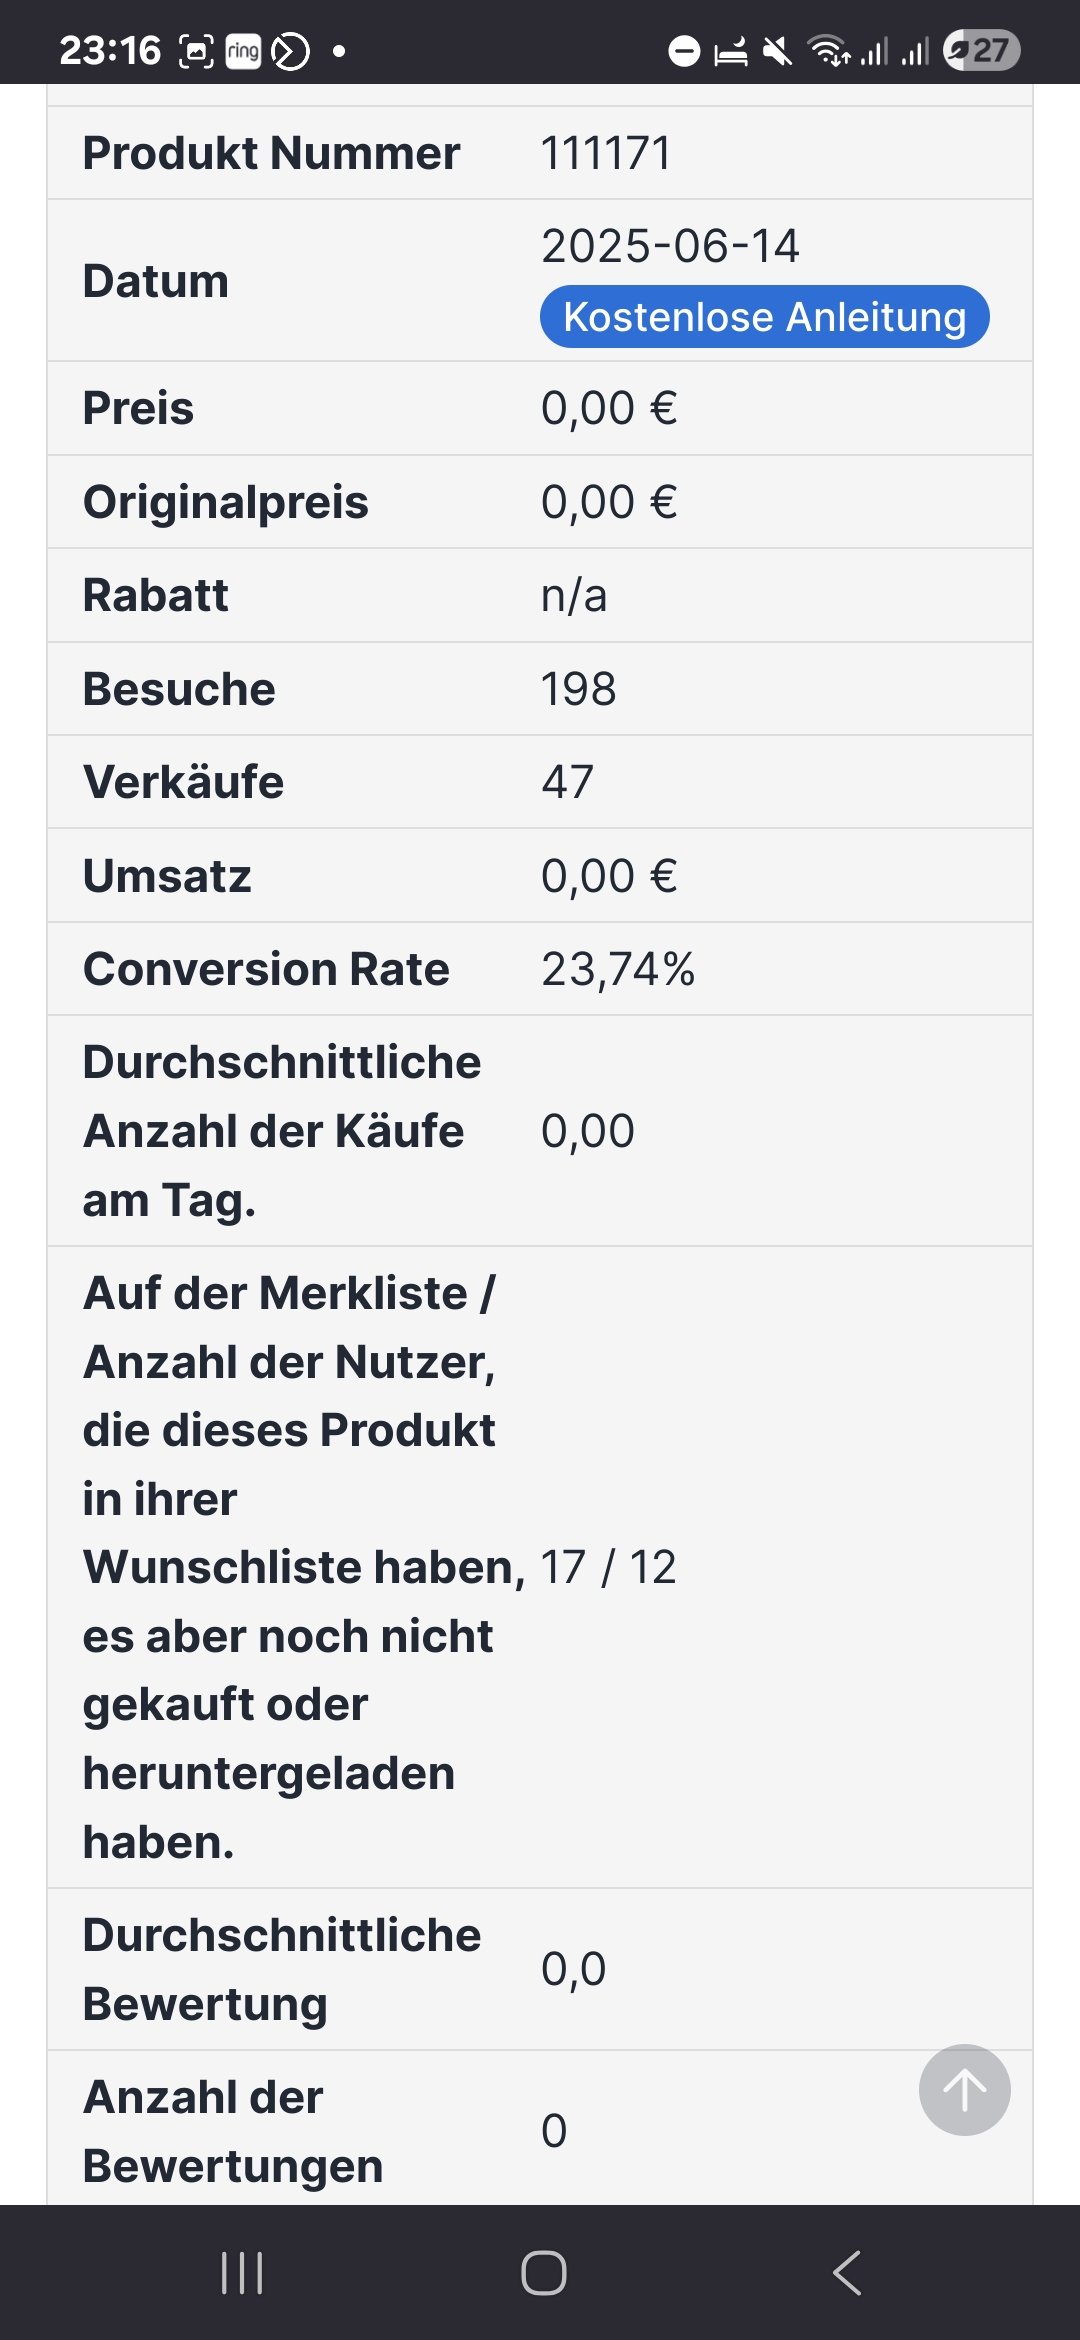The width and height of the screenshot is (1080, 2340).
Task: Tap the date value 2025-06-14
Action: click(x=670, y=246)
